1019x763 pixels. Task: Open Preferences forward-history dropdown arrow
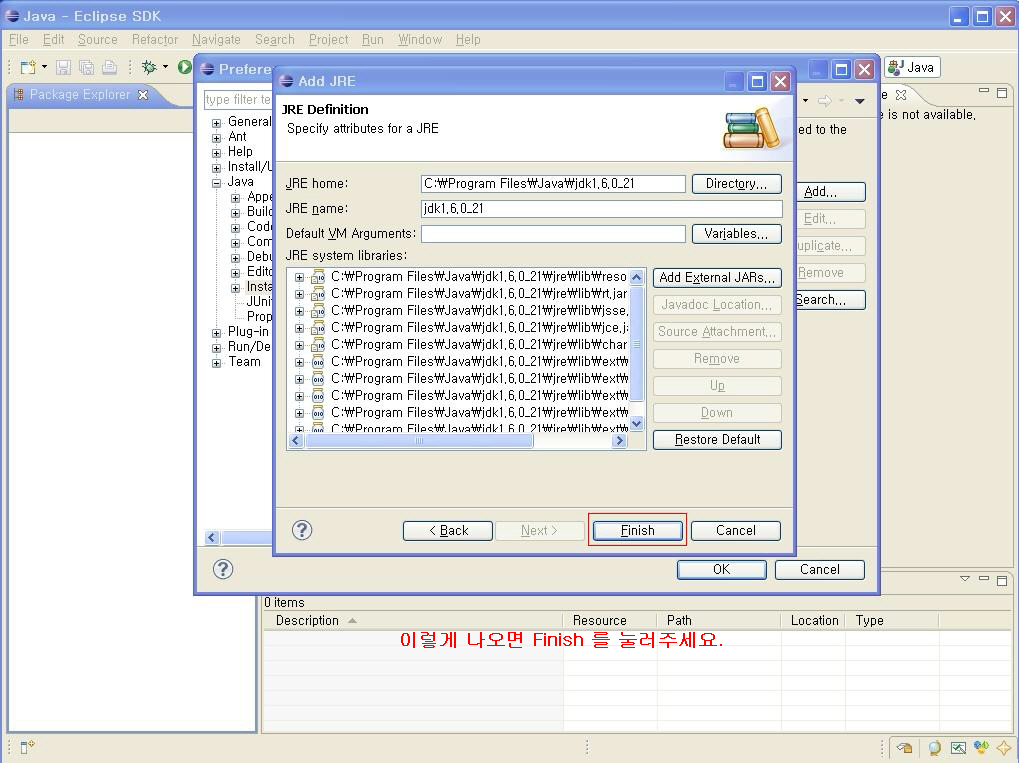pyautogui.click(x=842, y=101)
